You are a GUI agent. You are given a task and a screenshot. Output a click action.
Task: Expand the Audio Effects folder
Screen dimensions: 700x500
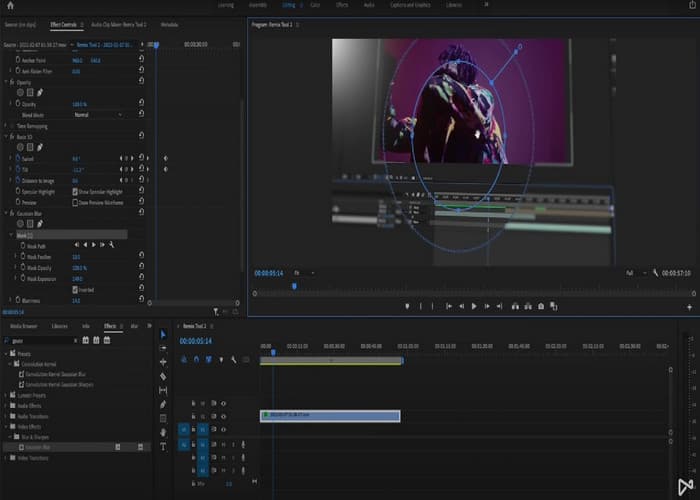(6, 405)
